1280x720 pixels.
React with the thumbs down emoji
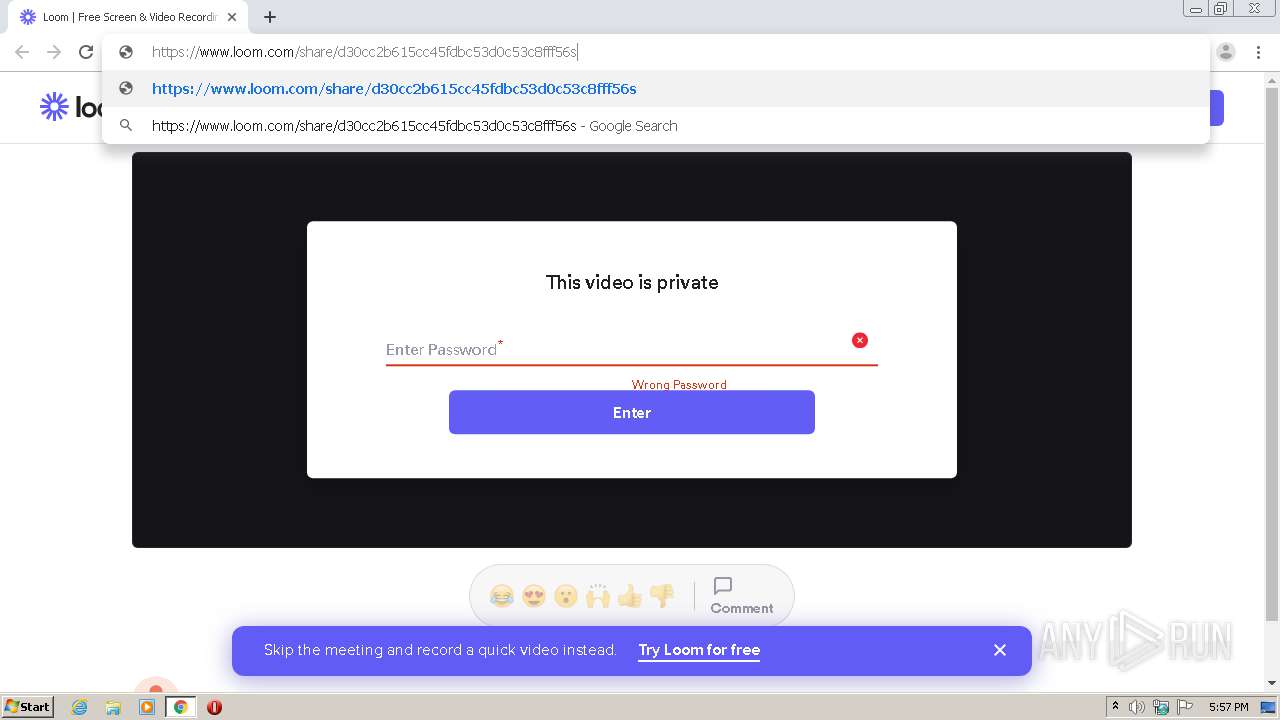coord(662,597)
